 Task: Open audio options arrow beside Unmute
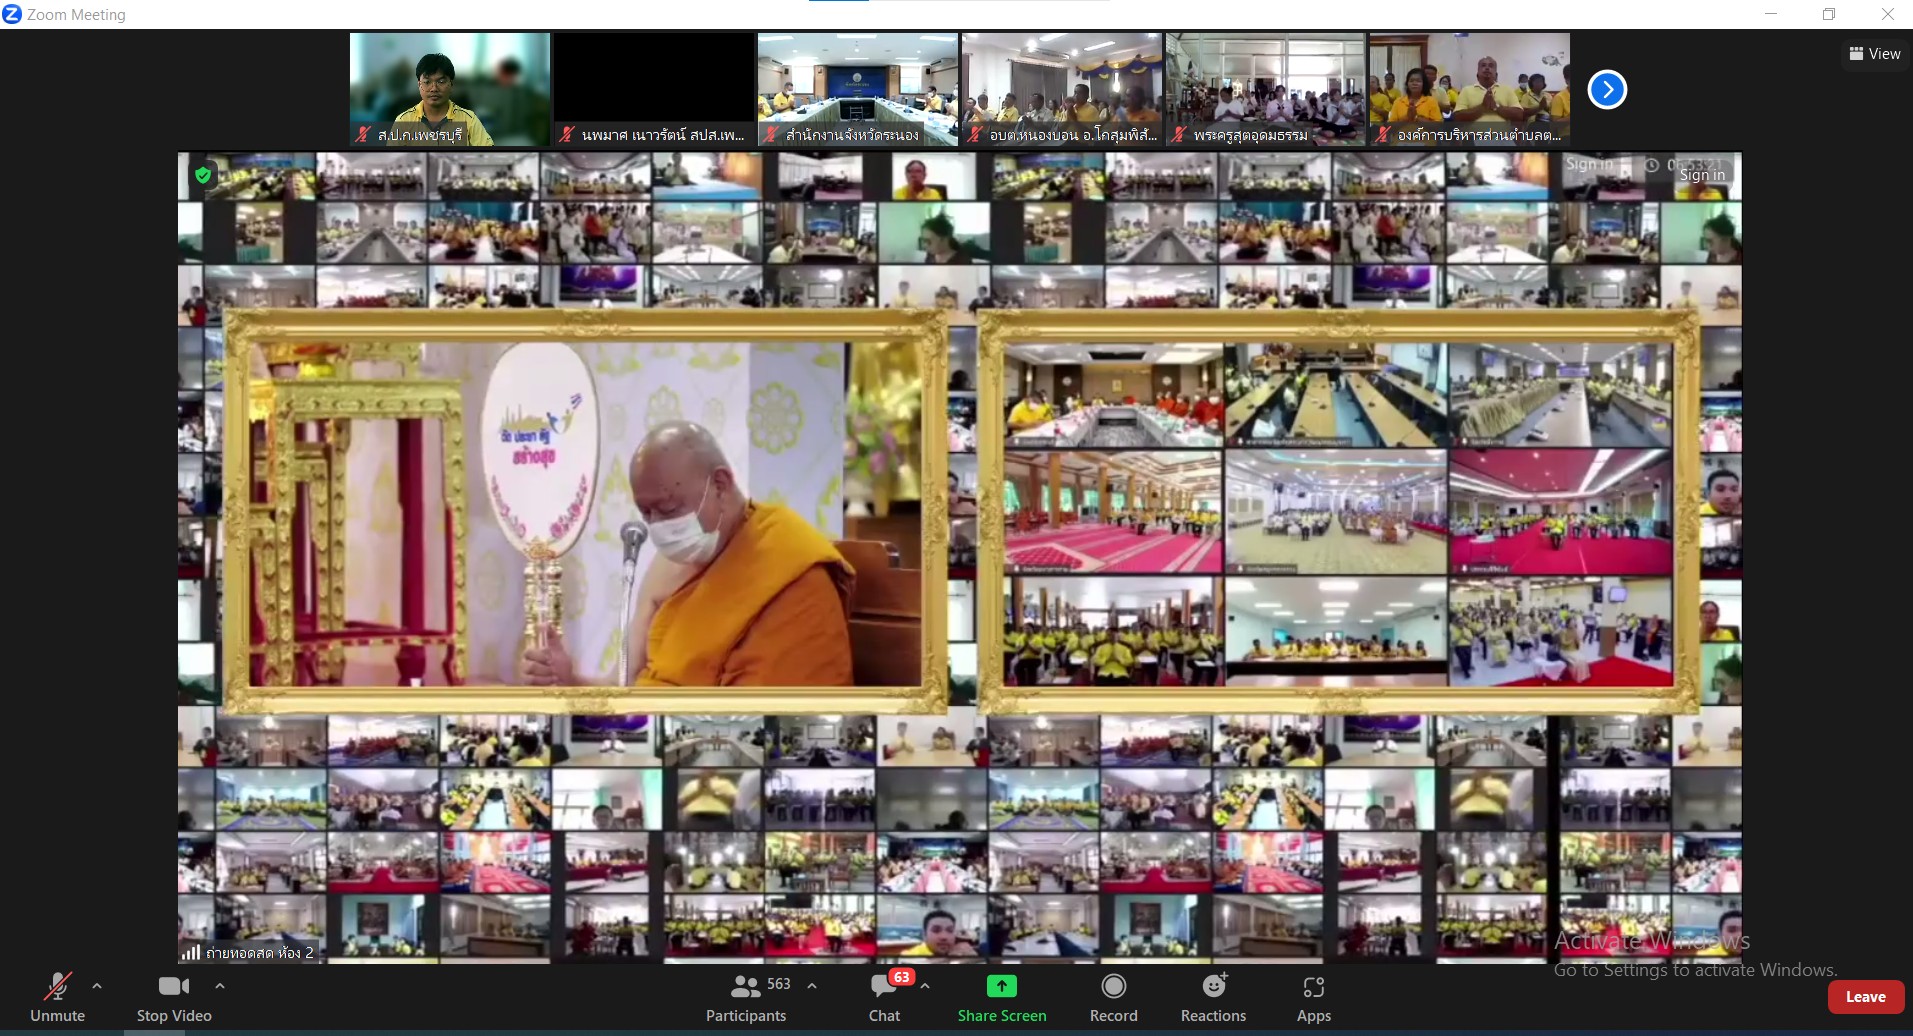point(97,986)
